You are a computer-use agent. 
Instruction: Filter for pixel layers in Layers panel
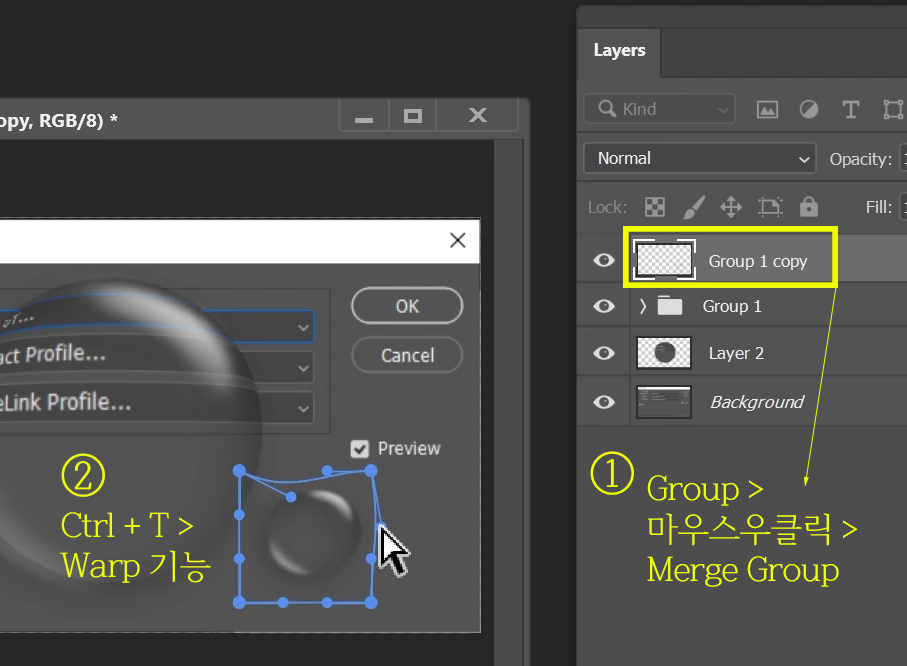click(x=767, y=108)
